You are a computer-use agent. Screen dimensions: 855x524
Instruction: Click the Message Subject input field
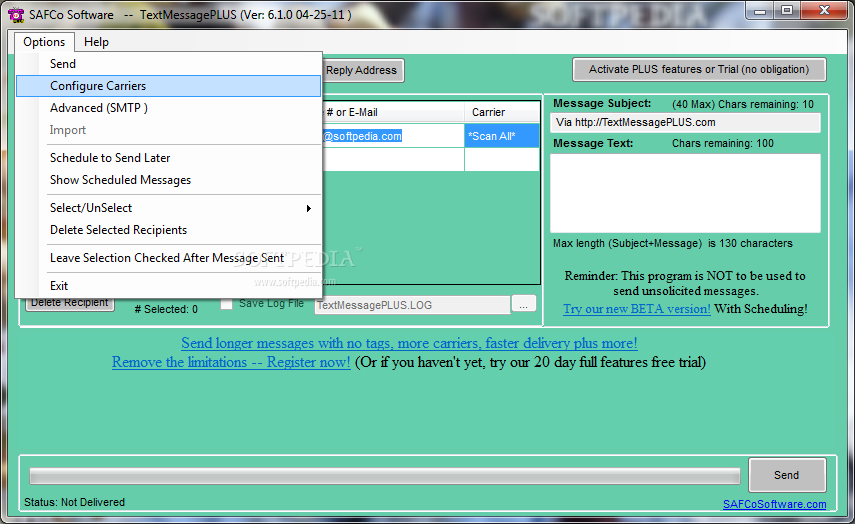point(685,123)
